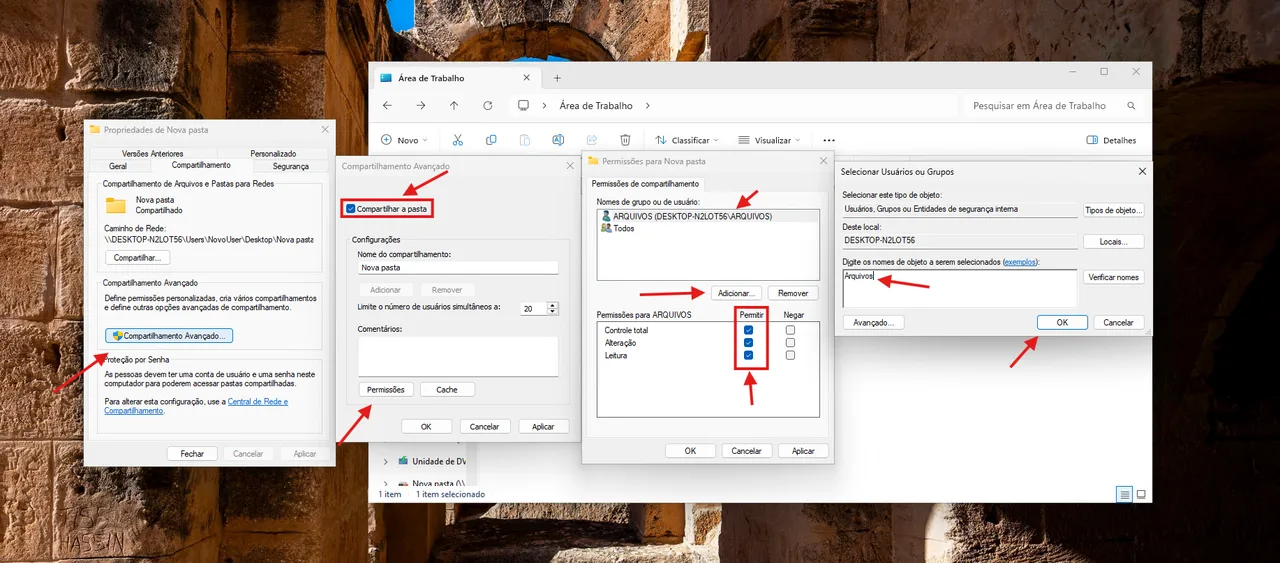Click the Paste icon in Explorer toolbar

[x=524, y=140]
